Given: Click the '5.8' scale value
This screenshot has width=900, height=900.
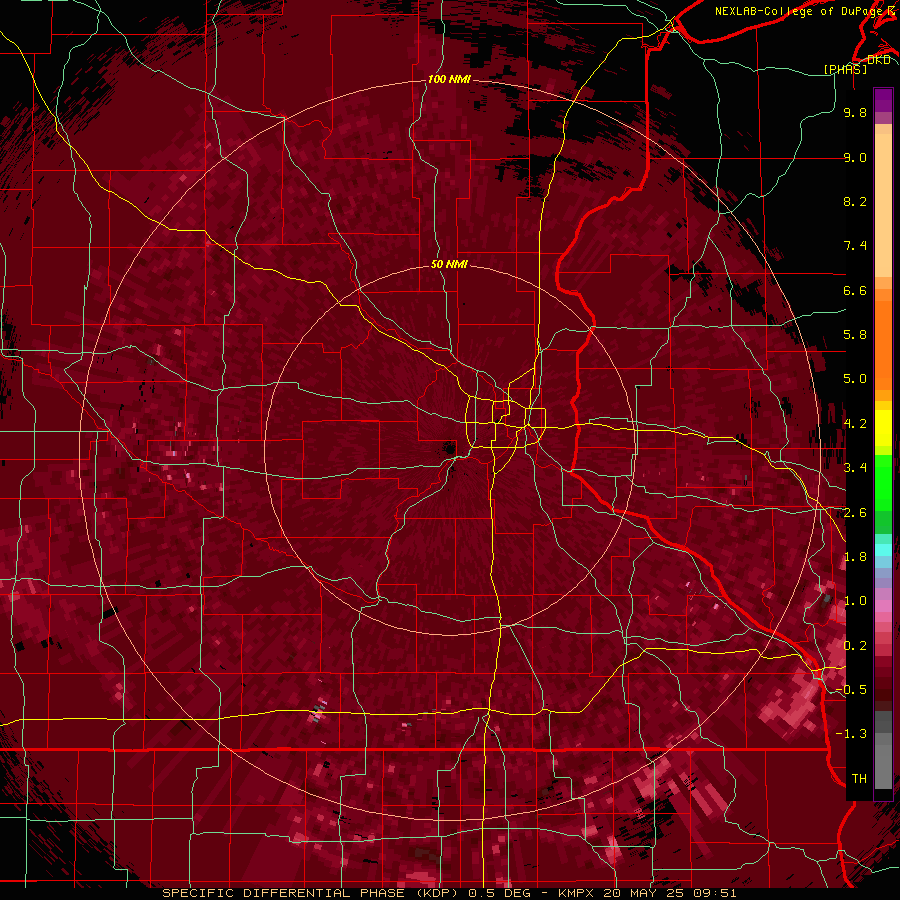Looking at the screenshot, I should (855, 335).
